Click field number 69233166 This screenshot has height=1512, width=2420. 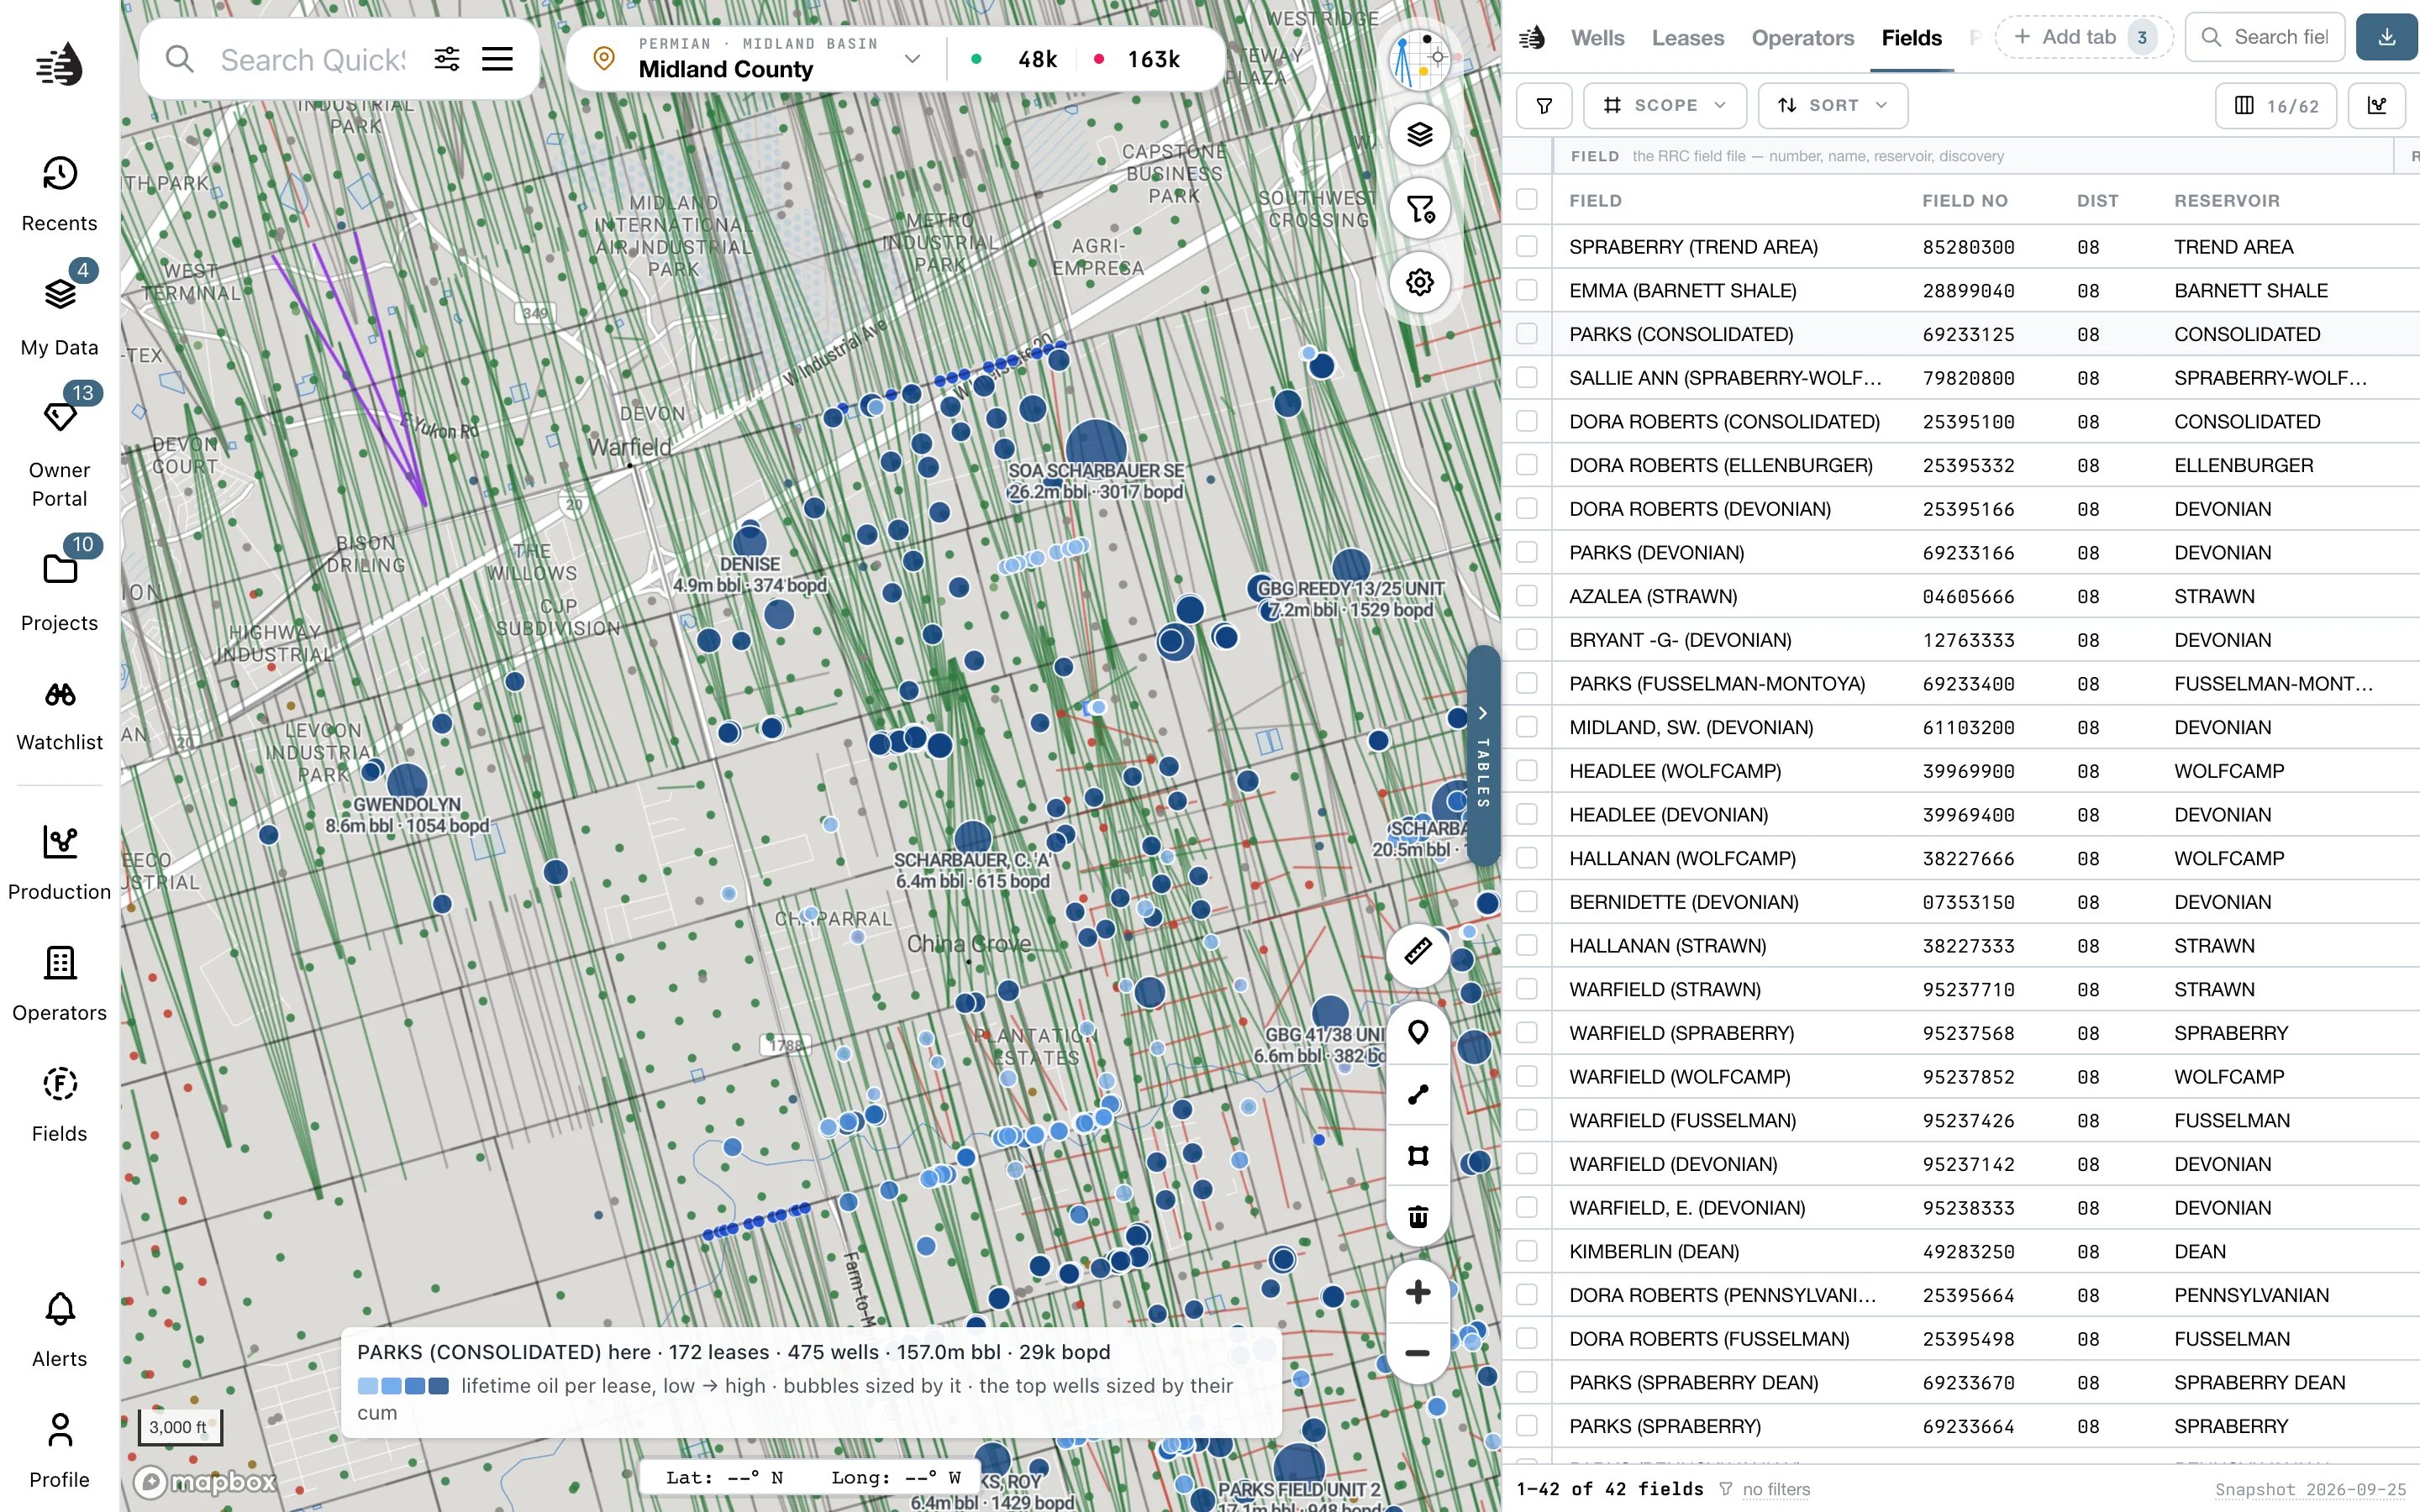tap(1968, 553)
